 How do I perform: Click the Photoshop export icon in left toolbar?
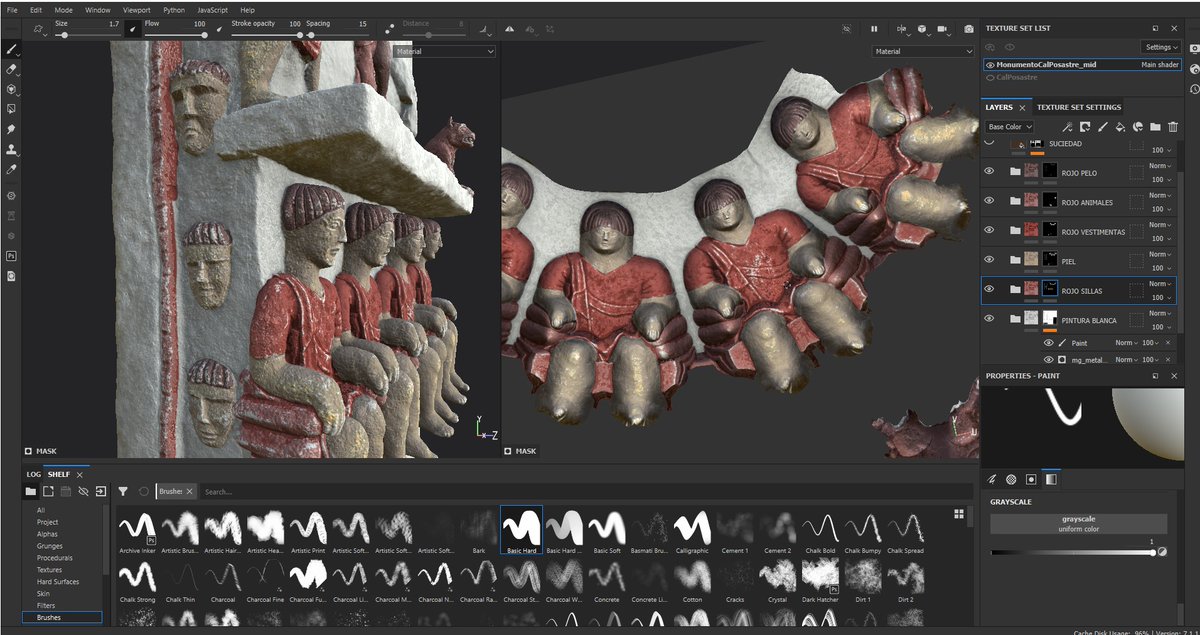11,256
